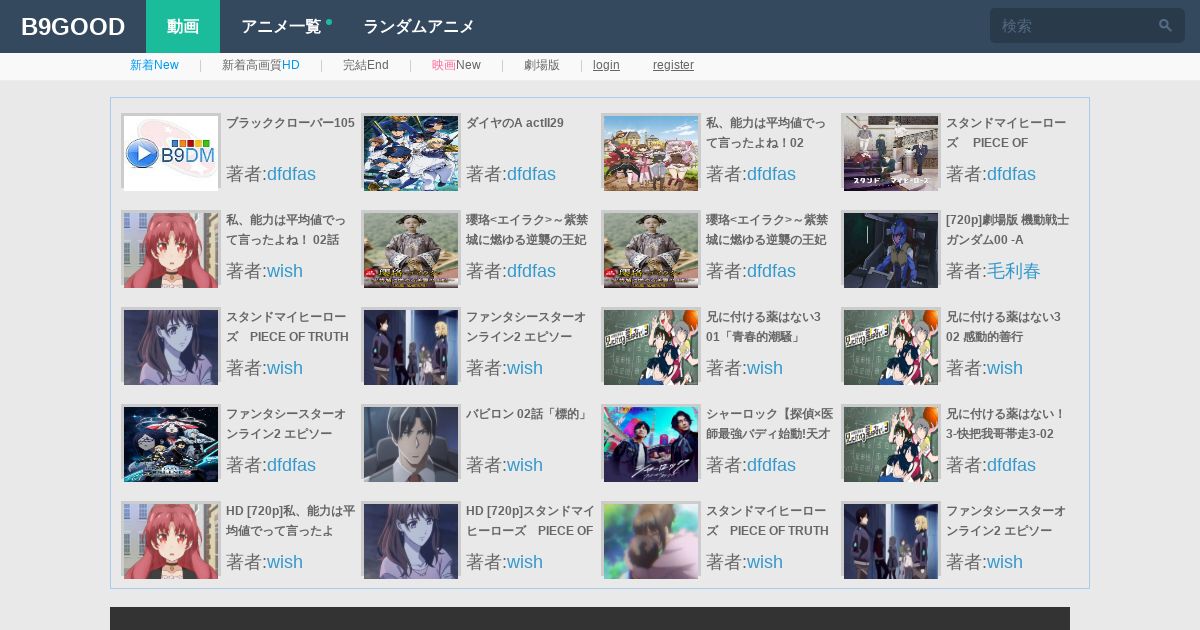Open title HD [720p]スタンドマイヒーローズ PIECE OF
Screen dimensions: 1200x630
[x=530, y=521]
